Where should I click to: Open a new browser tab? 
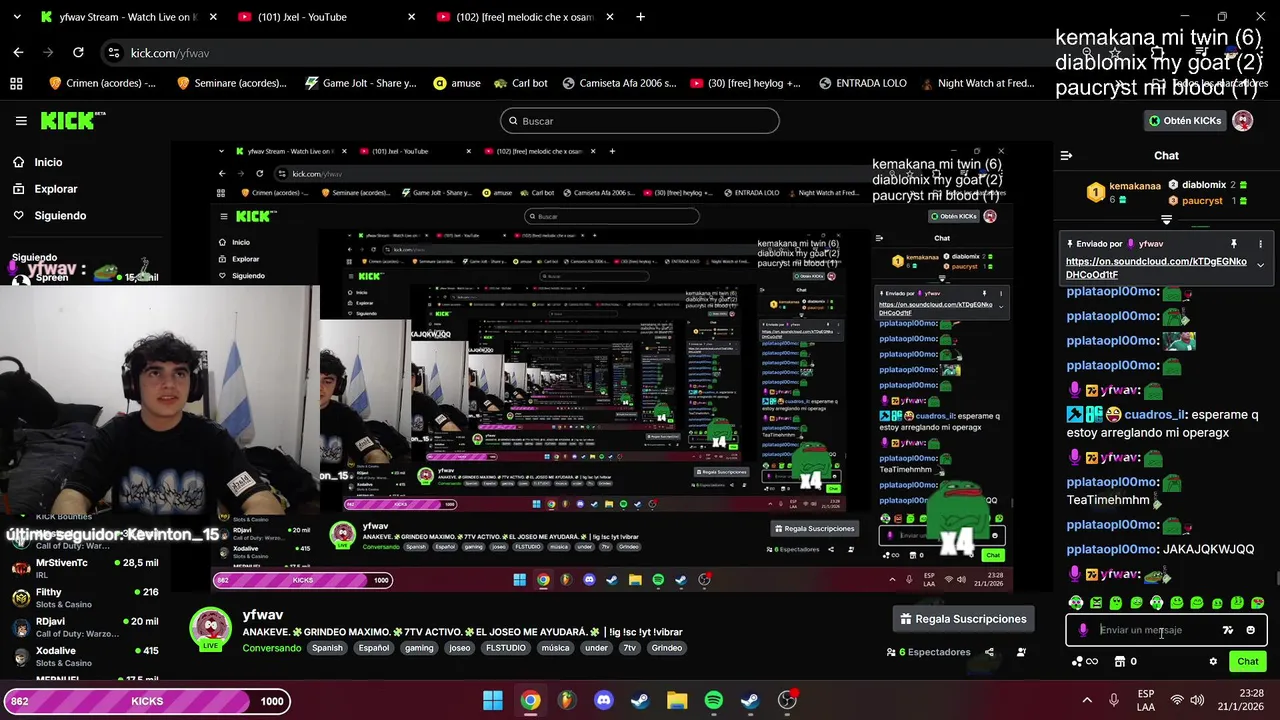640,17
